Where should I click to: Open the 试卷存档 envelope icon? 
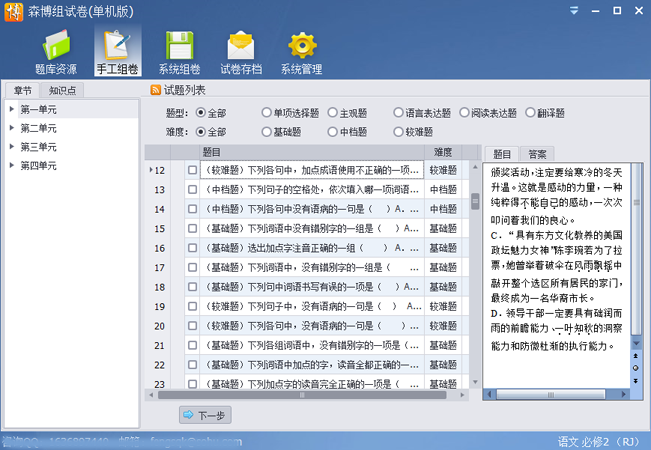tap(241, 47)
